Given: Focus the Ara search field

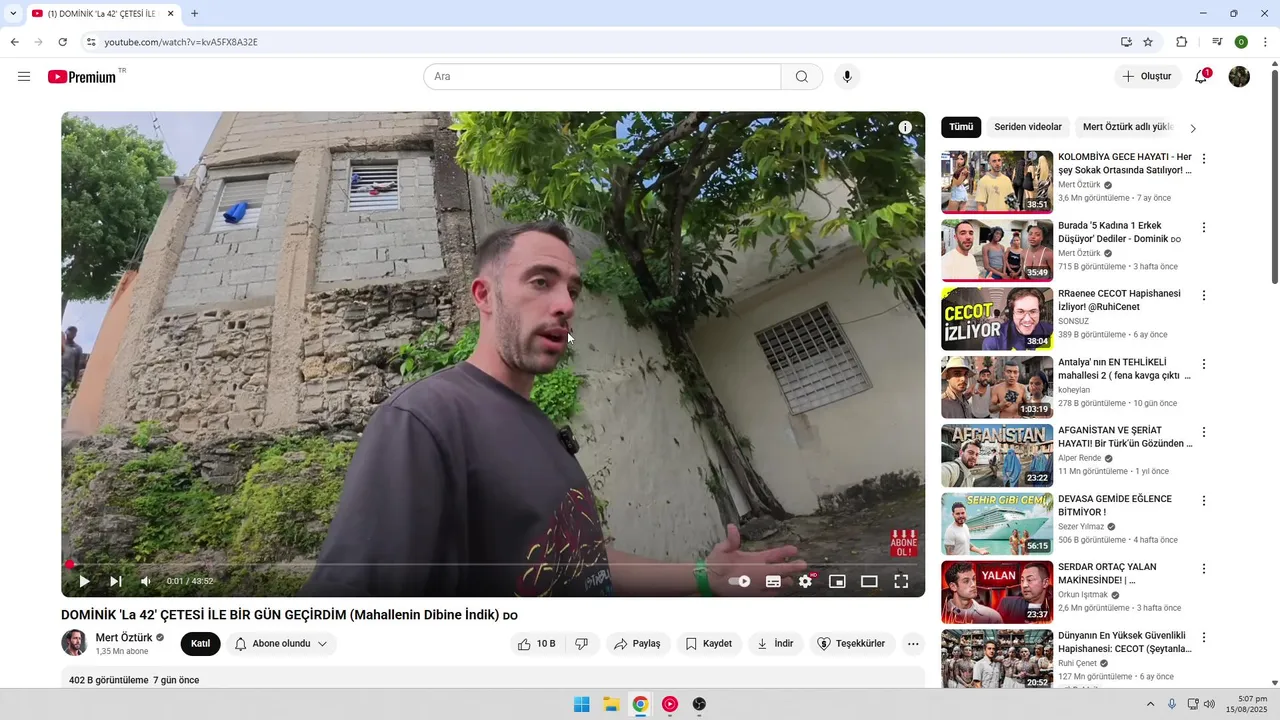Looking at the screenshot, I should [x=602, y=77].
